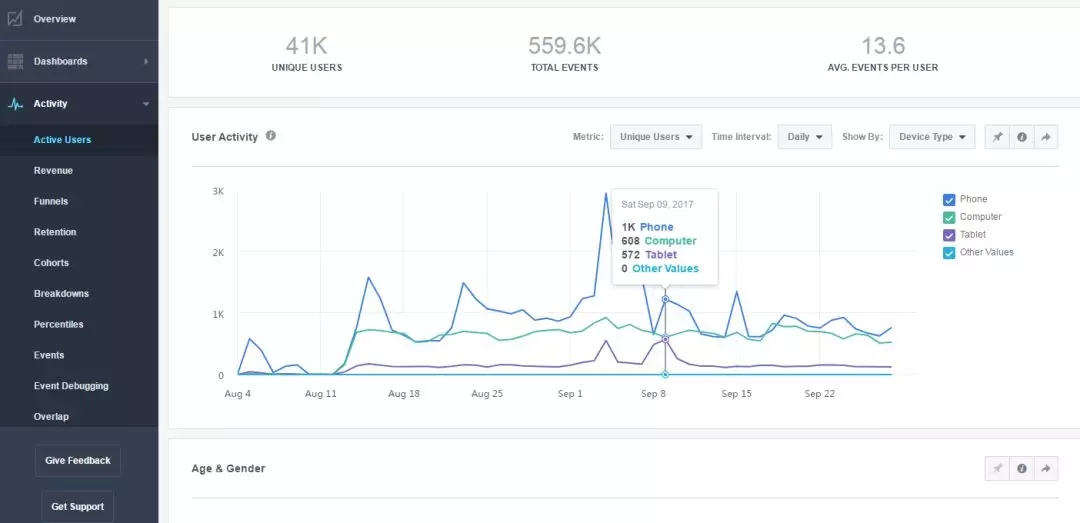Uncheck the Phone series checkbox
Image resolution: width=1080 pixels, height=523 pixels.
(x=949, y=199)
